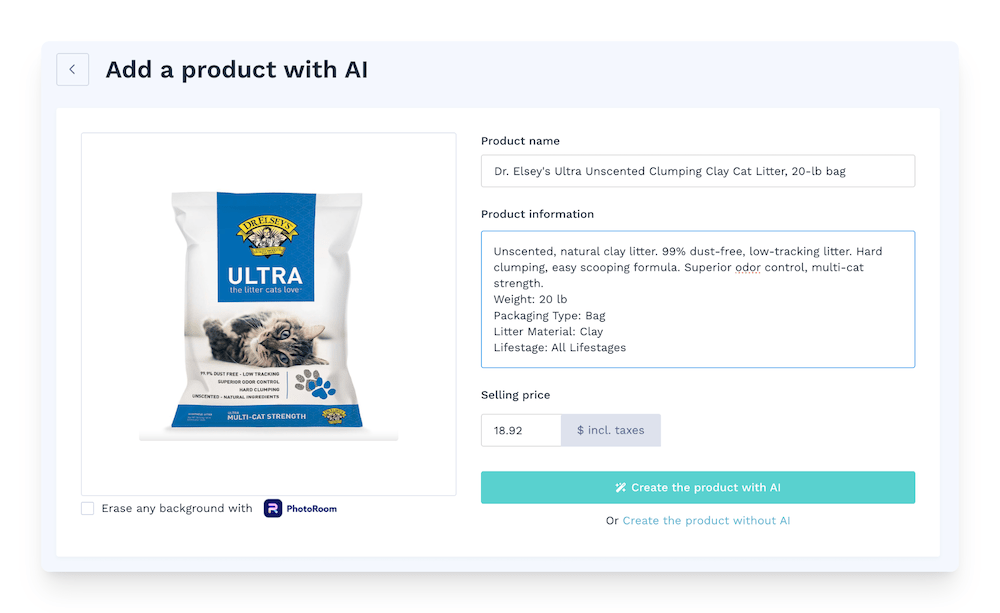1000x613 pixels.
Task: Select the selling price field showing 18.92
Action: pyautogui.click(x=520, y=430)
